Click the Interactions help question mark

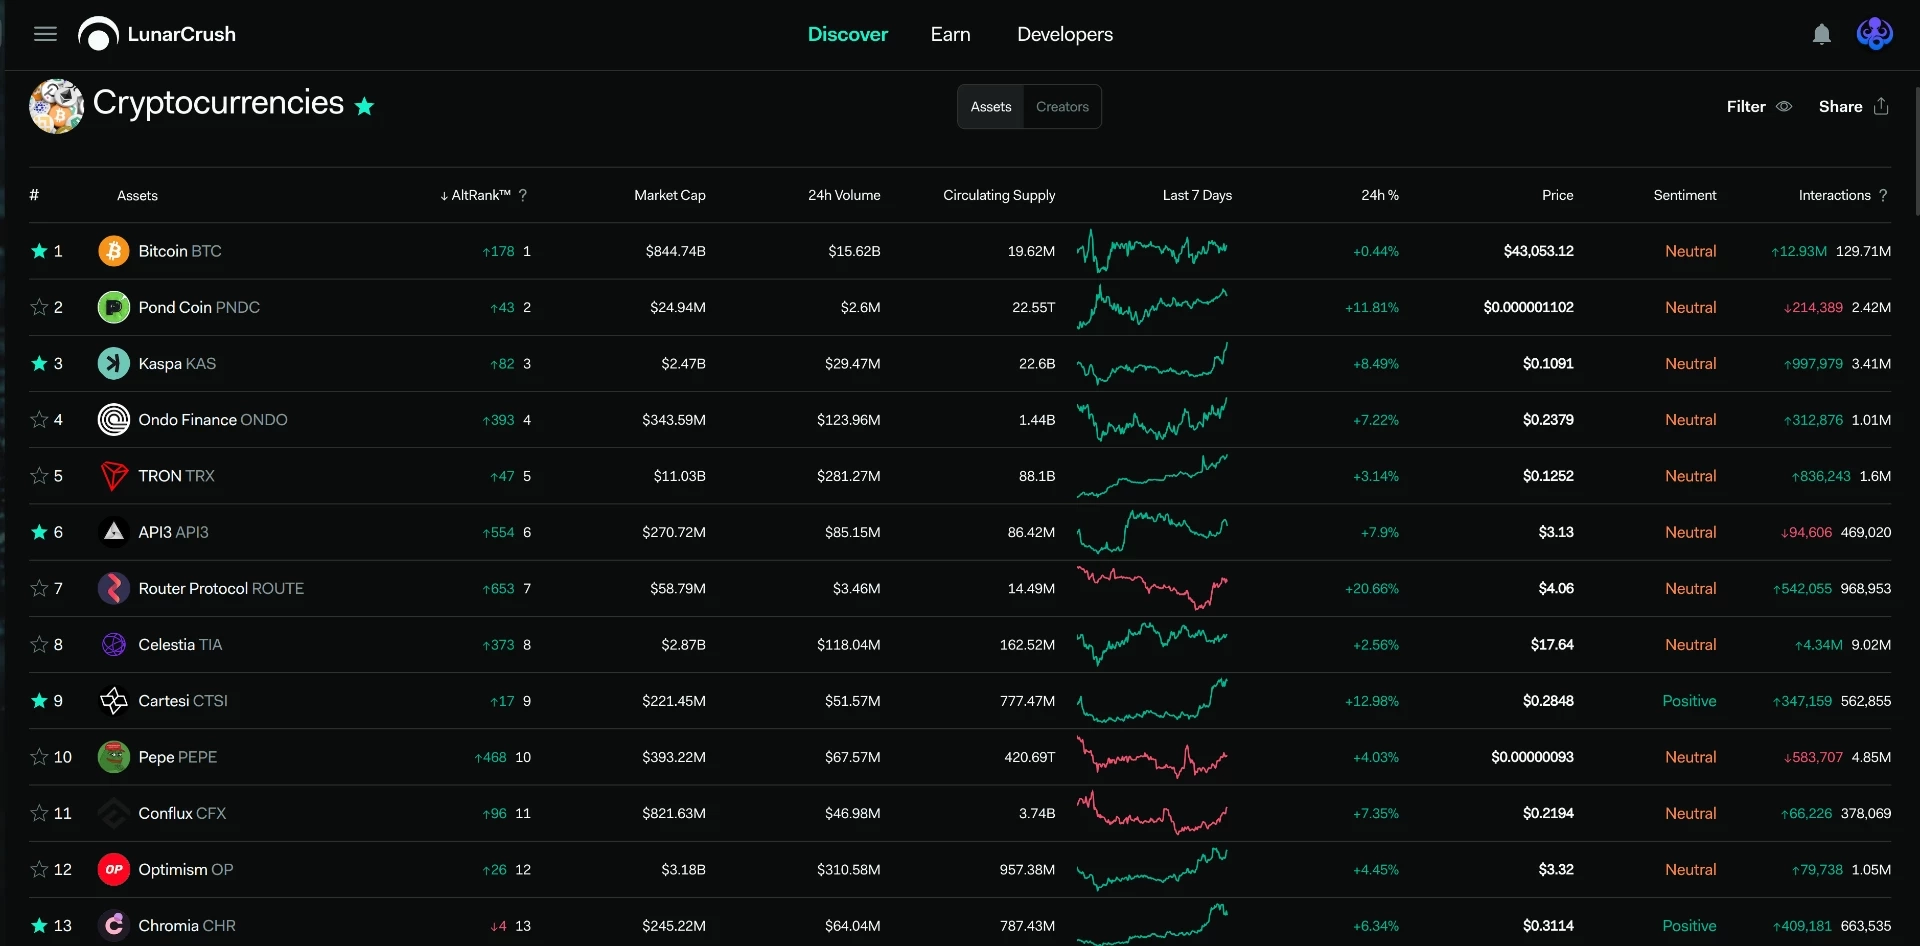point(1883,195)
